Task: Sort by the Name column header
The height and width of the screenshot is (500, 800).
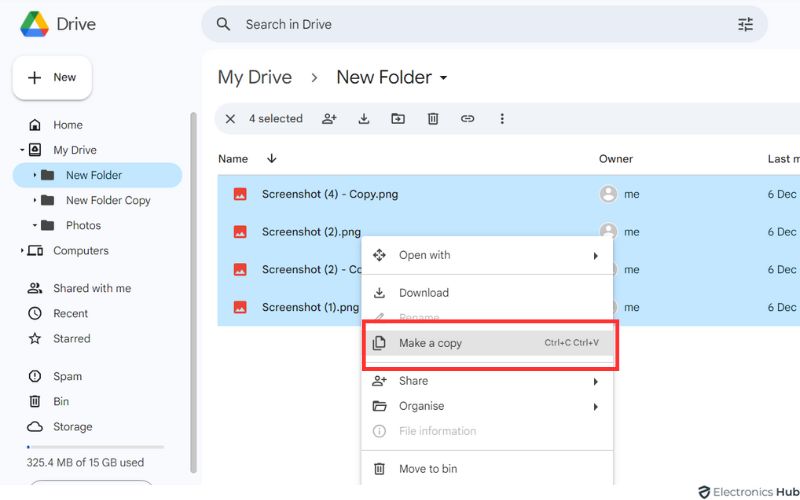Action: (233, 159)
